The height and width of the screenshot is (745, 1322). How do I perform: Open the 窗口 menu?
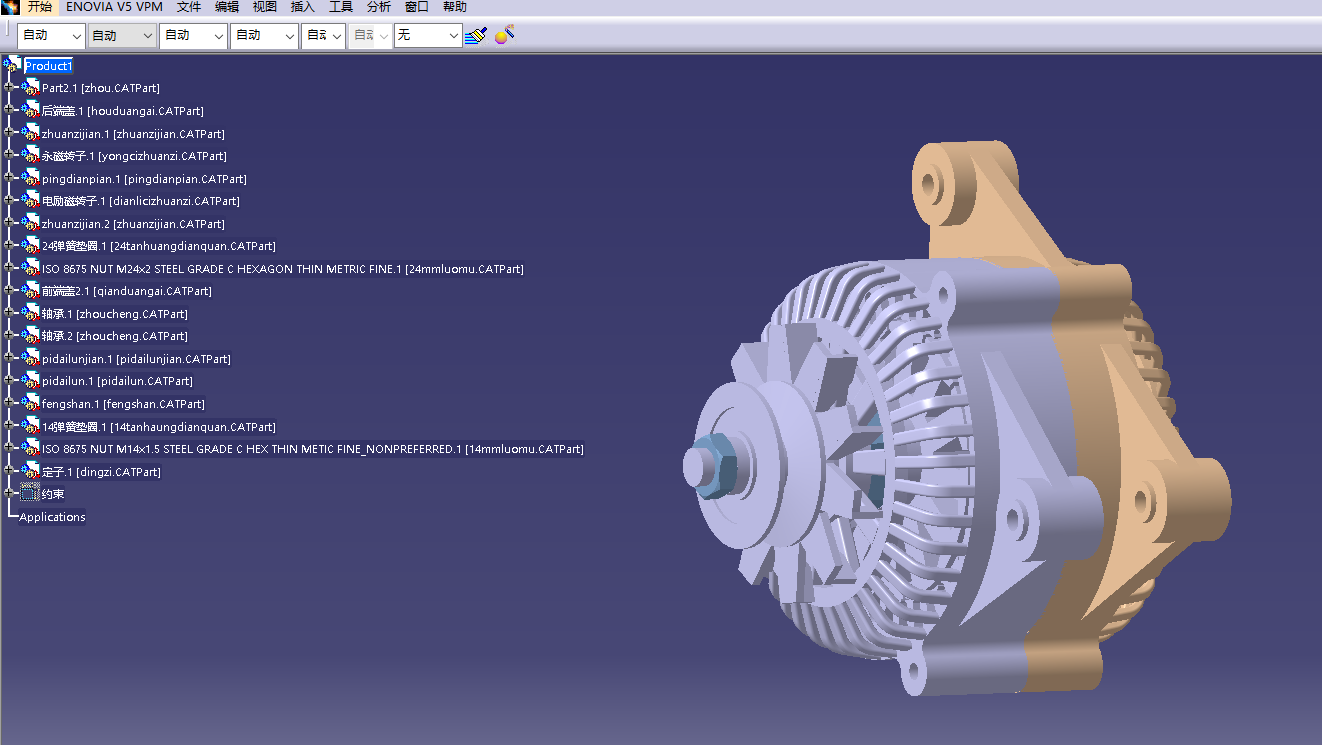(x=417, y=7)
